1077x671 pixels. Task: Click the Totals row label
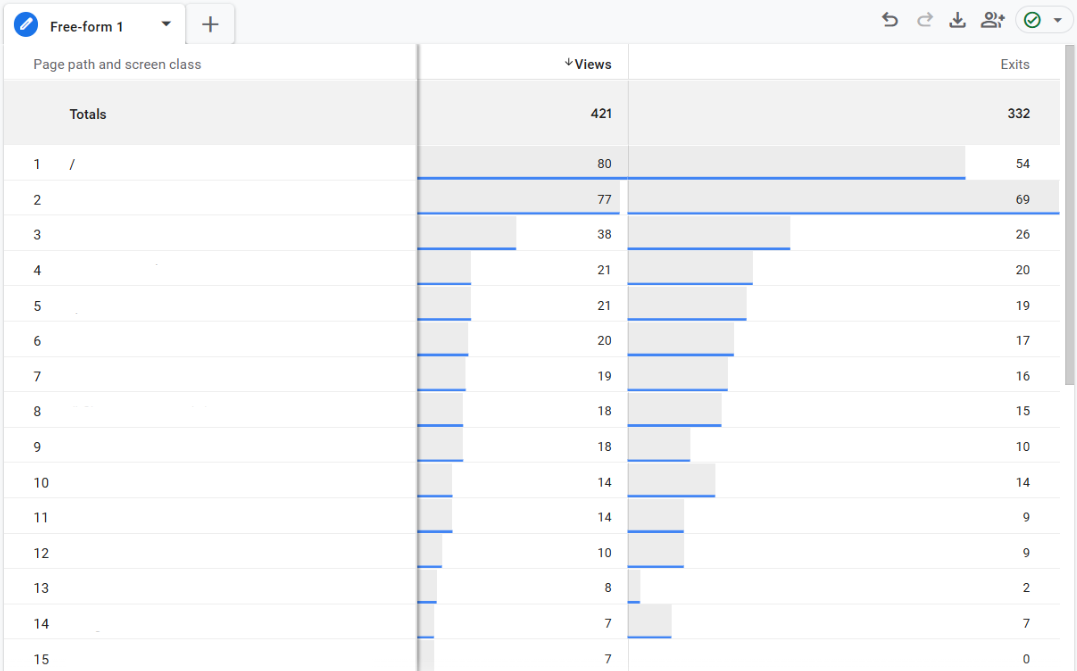87,114
